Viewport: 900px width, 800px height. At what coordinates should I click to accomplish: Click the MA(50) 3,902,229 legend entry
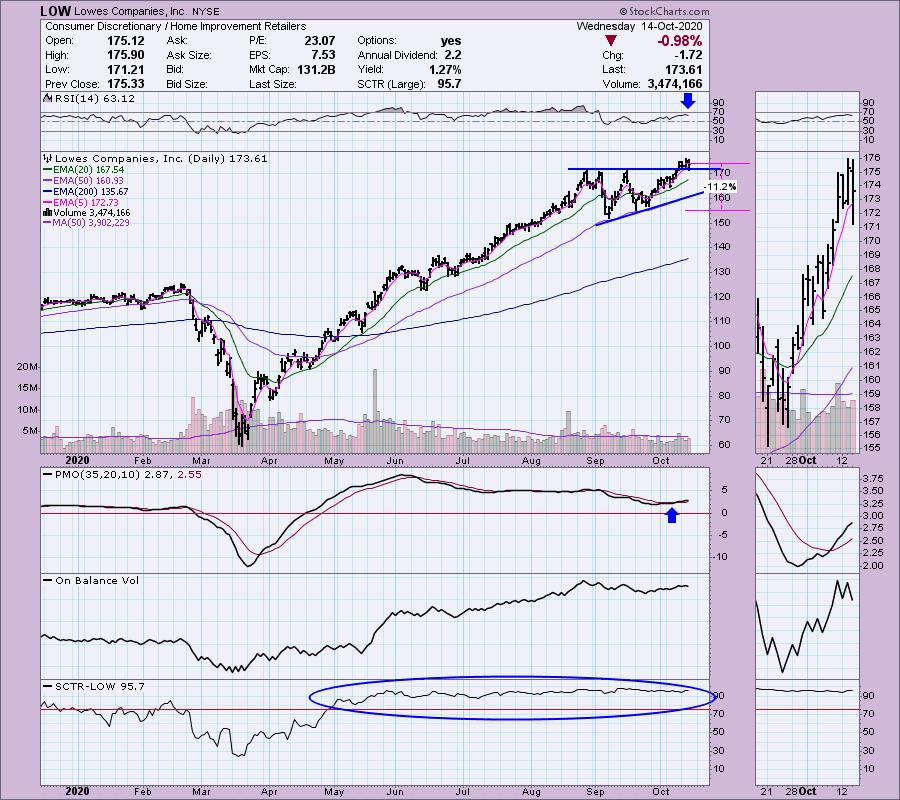pyautogui.click(x=91, y=223)
